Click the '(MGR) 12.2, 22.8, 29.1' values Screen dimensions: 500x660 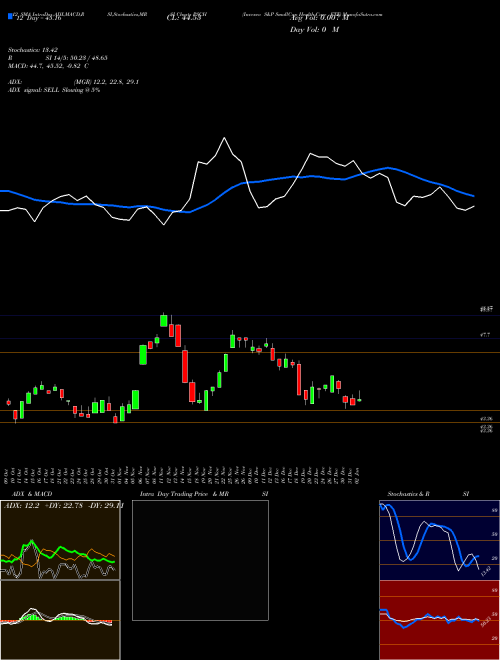pos(106,82)
